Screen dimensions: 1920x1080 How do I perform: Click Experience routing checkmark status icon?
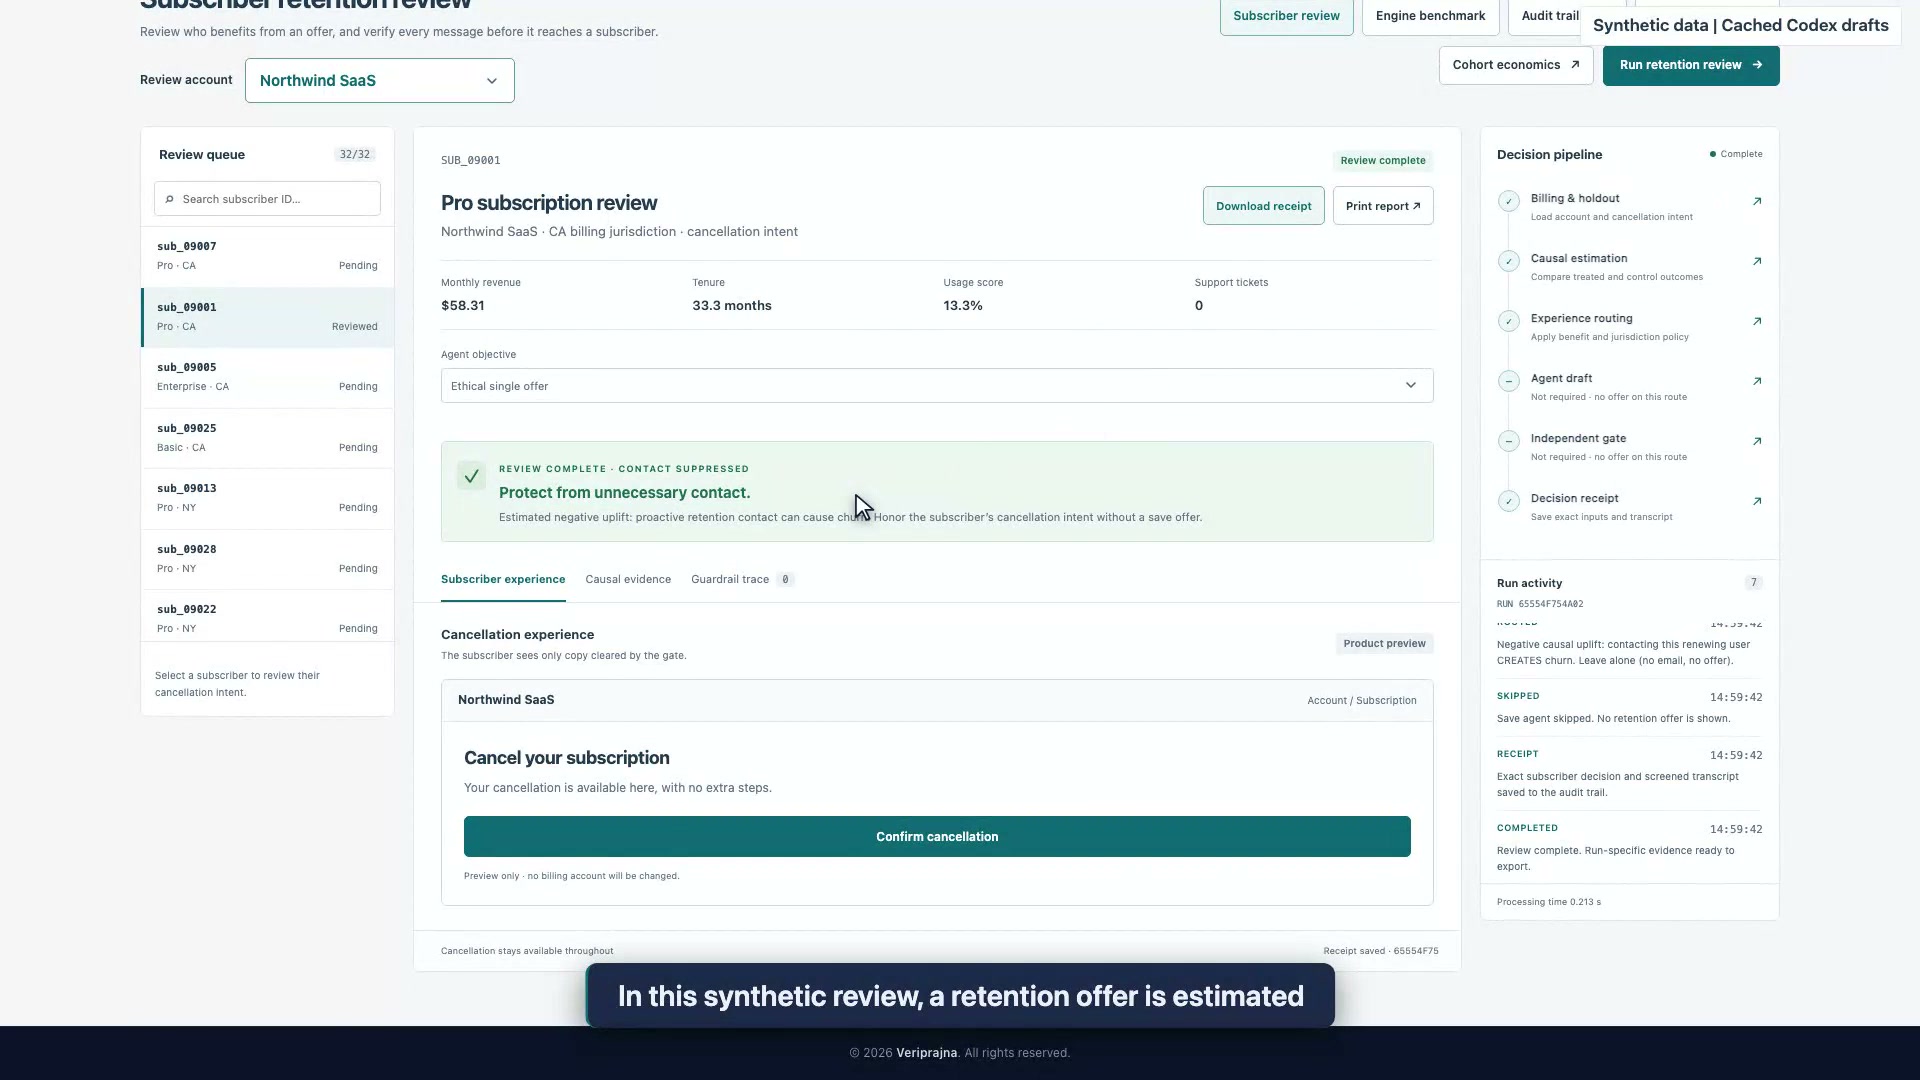tap(1509, 321)
